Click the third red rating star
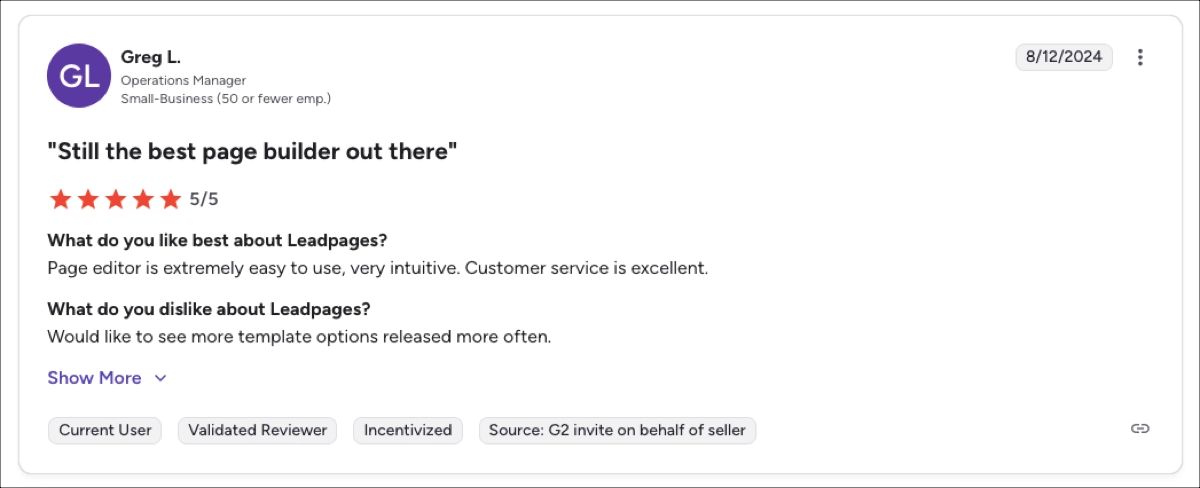The width and height of the screenshot is (1200, 488). coord(116,199)
